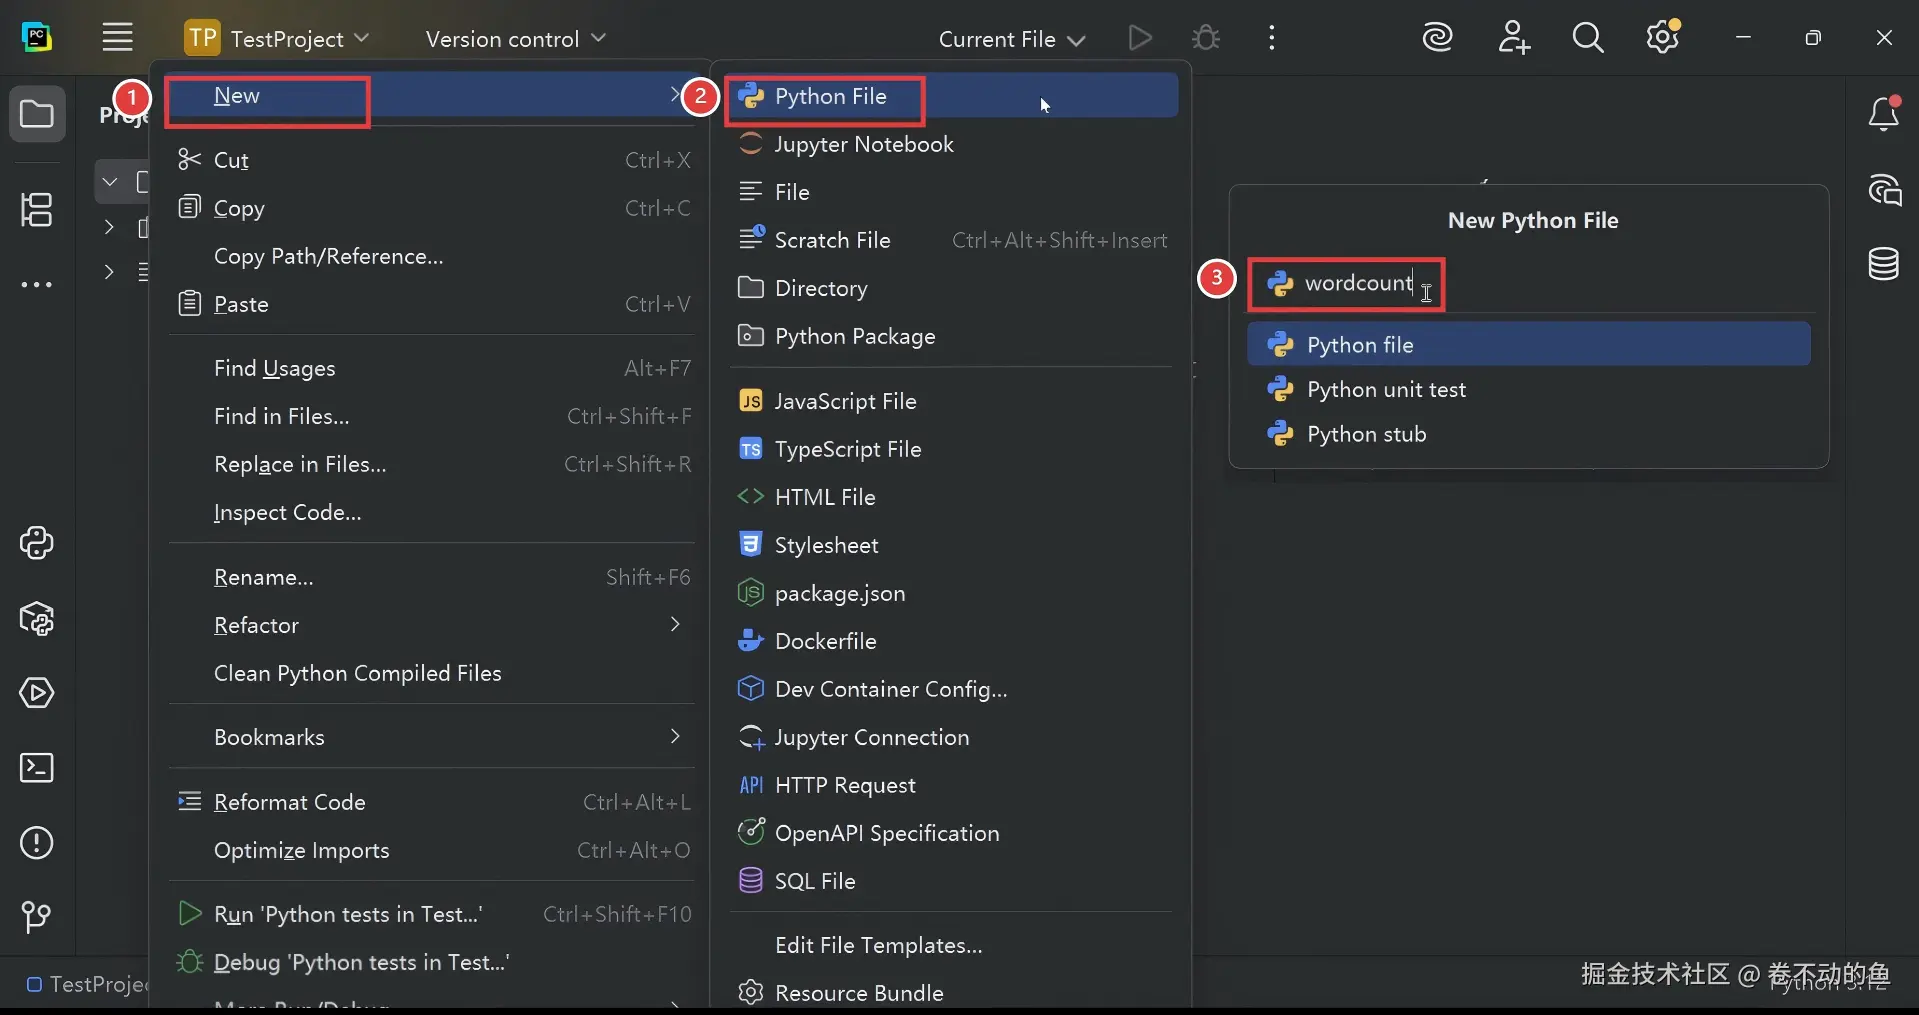Open the IDE settings gear
The image size is (1919, 1015).
tap(1662, 39)
